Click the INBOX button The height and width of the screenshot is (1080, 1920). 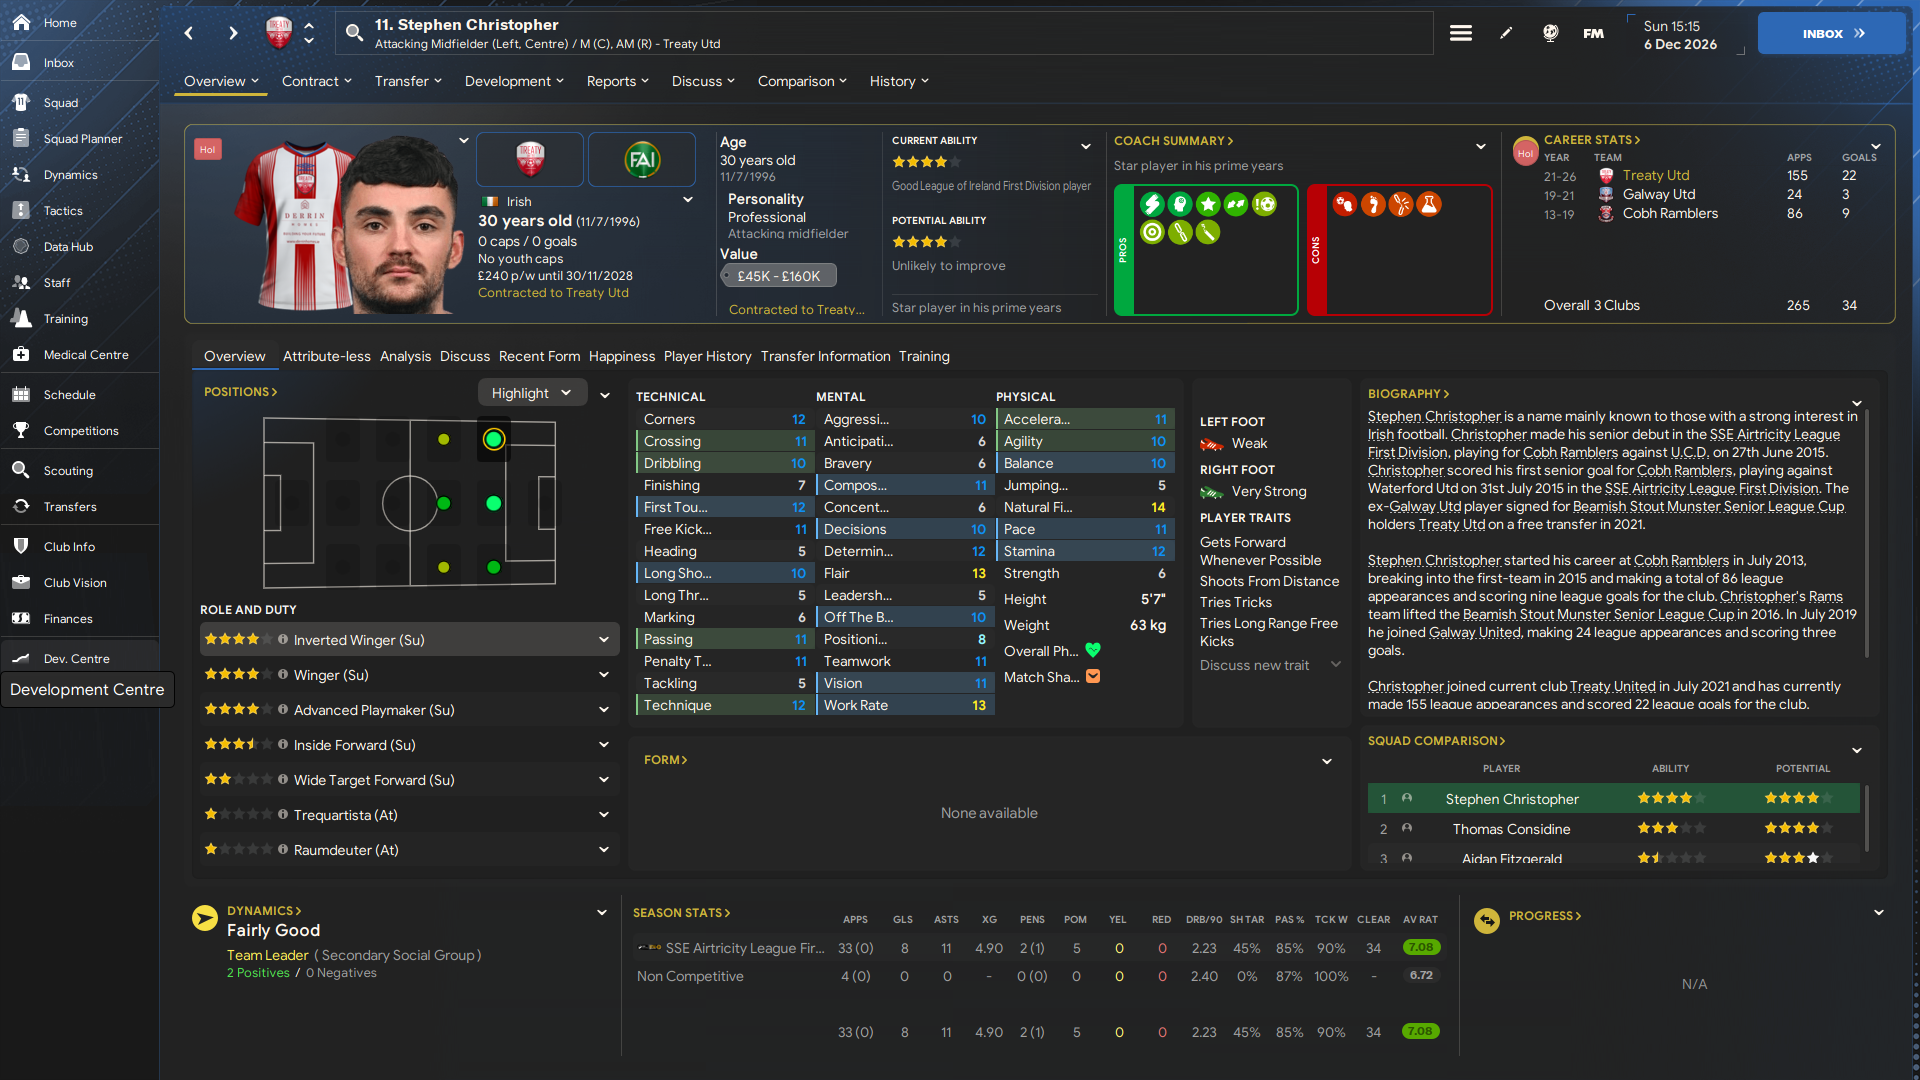click(x=1832, y=33)
